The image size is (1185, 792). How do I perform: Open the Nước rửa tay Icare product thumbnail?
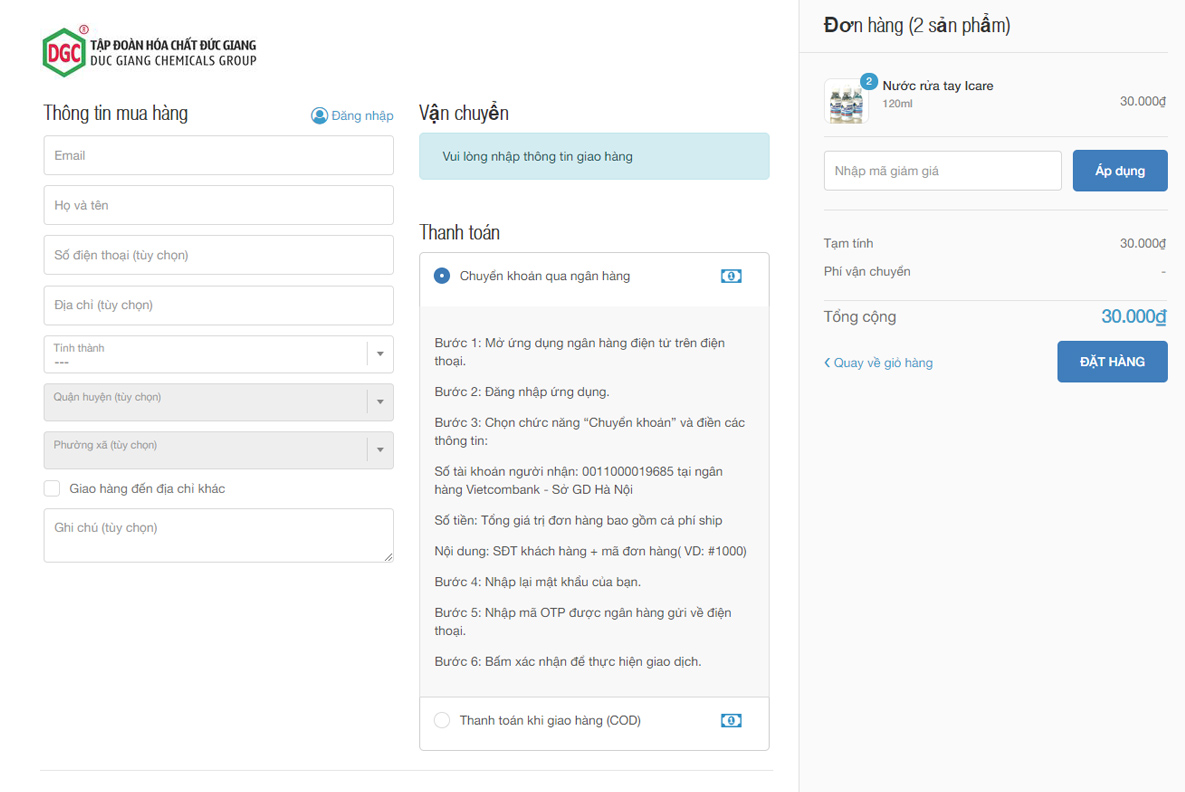click(846, 102)
